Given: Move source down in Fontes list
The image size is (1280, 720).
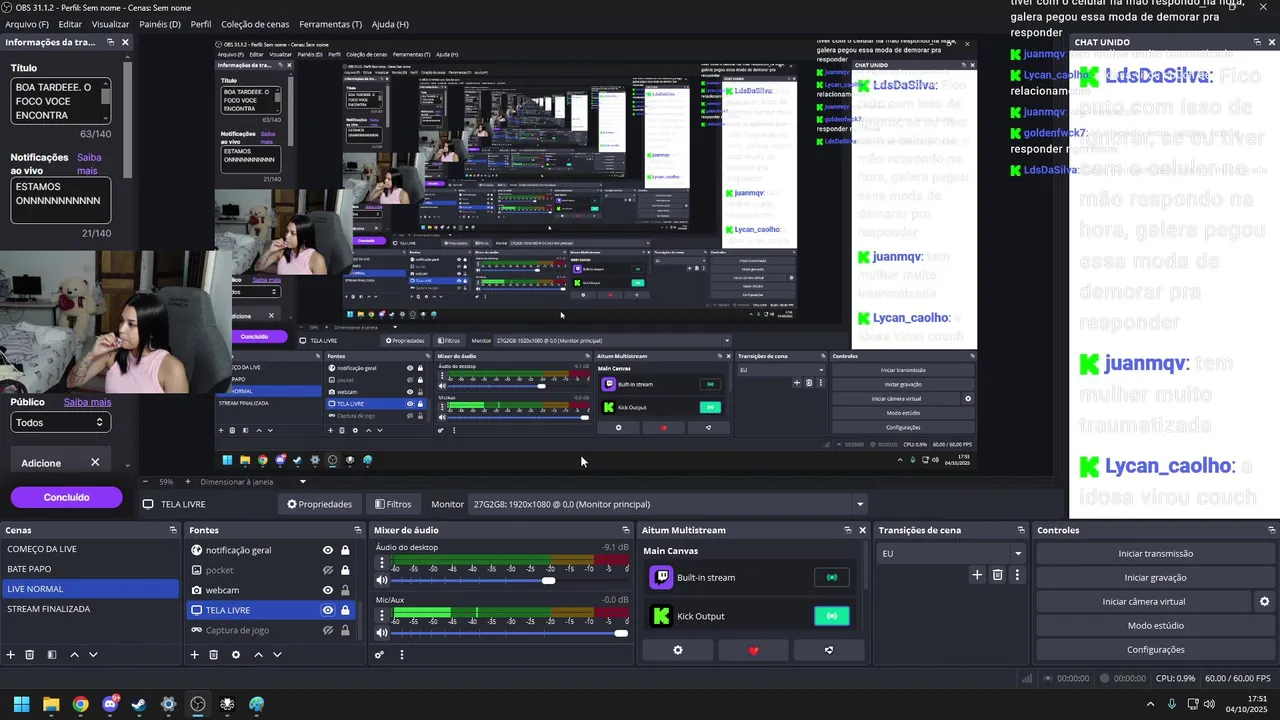Looking at the screenshot, I should click(277, 655).
